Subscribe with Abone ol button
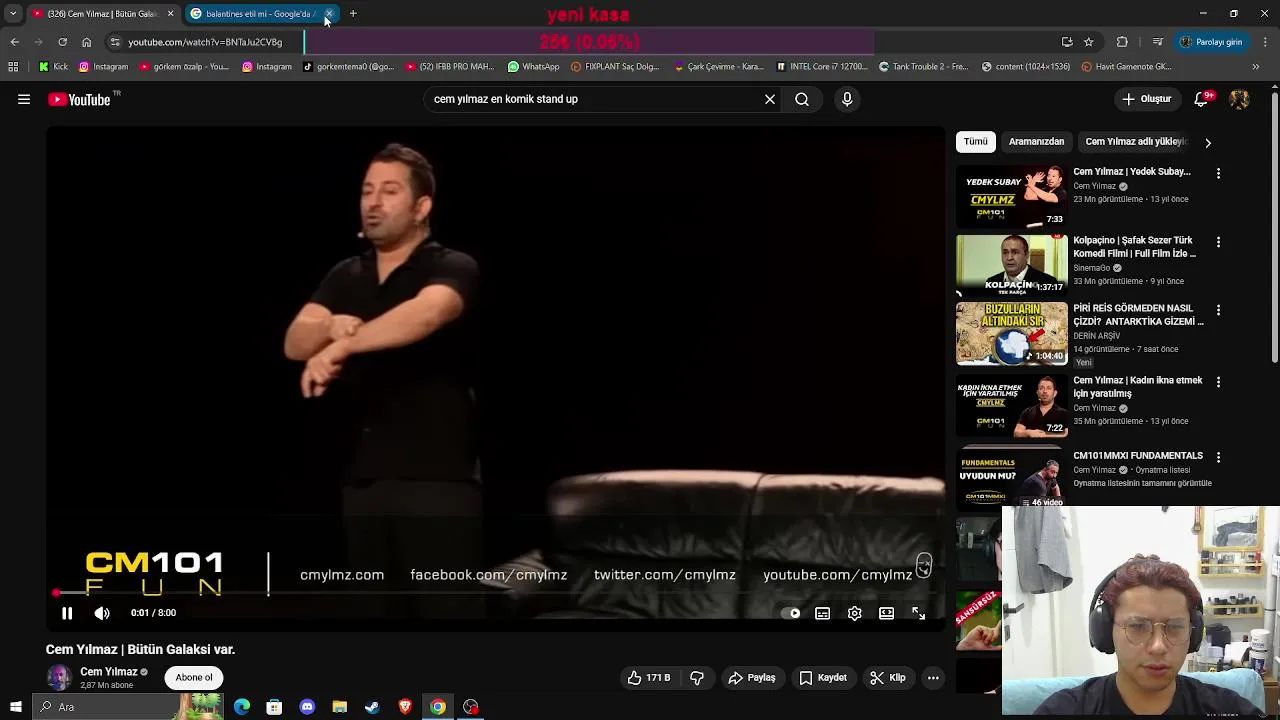Viewport: 1280px width, 720px height. 194,678
